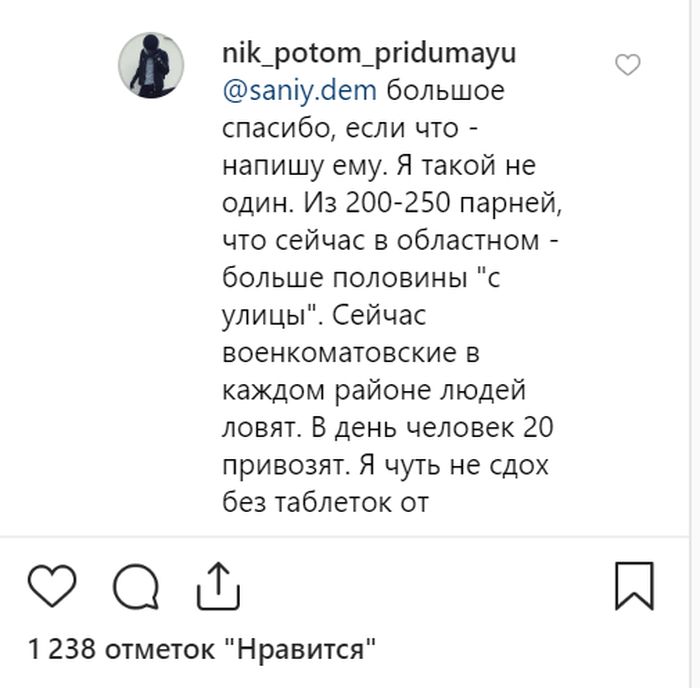This screenshot has height=688, width=700.
Task: Like the post with the large heart icon
Action: click(51, 586)
